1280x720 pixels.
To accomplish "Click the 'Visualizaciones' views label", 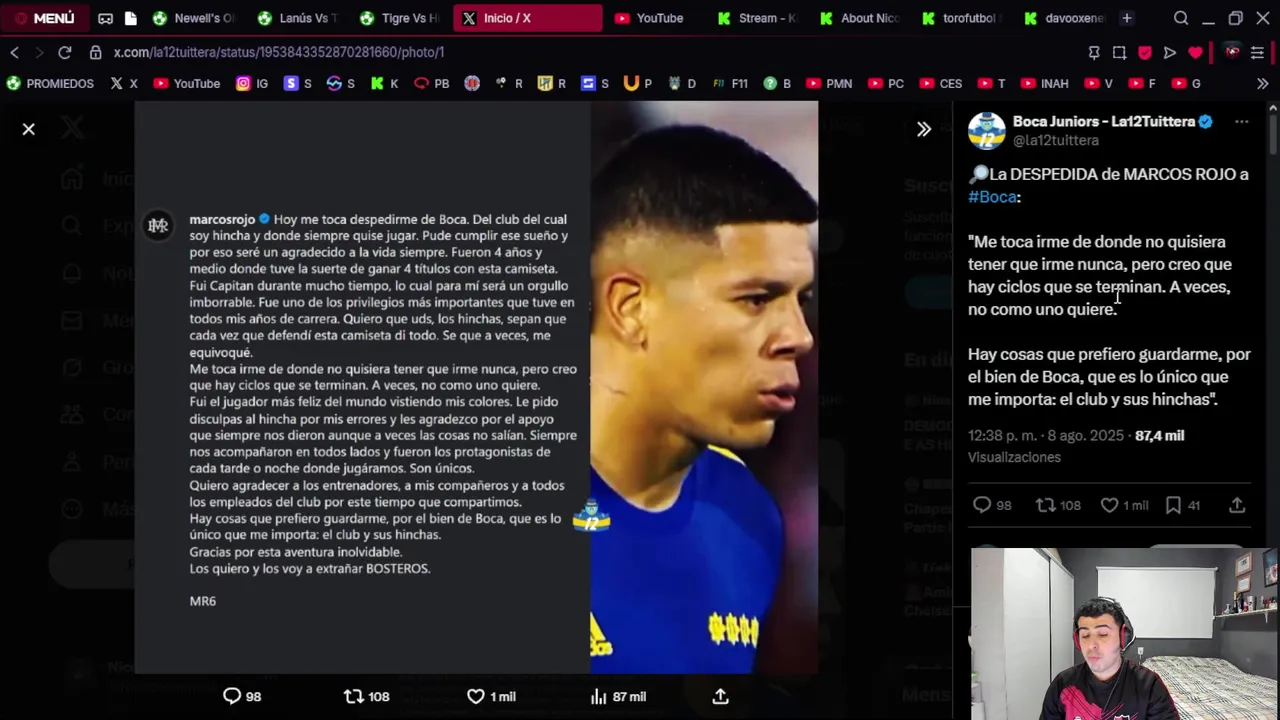I will pos(1014,457).
